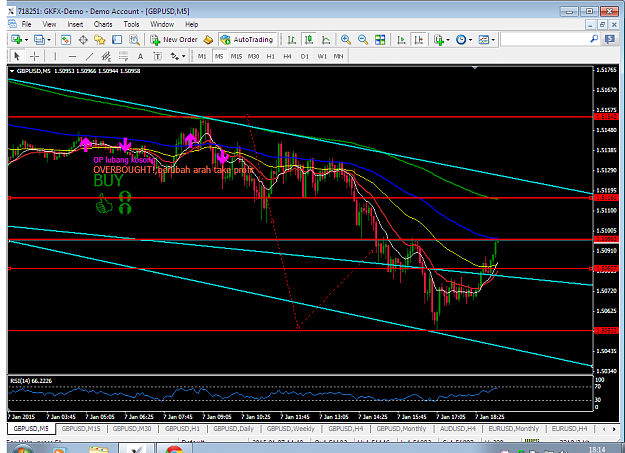Switch timeframe to M1
625x453 pixels.
(x=202, y=56)
